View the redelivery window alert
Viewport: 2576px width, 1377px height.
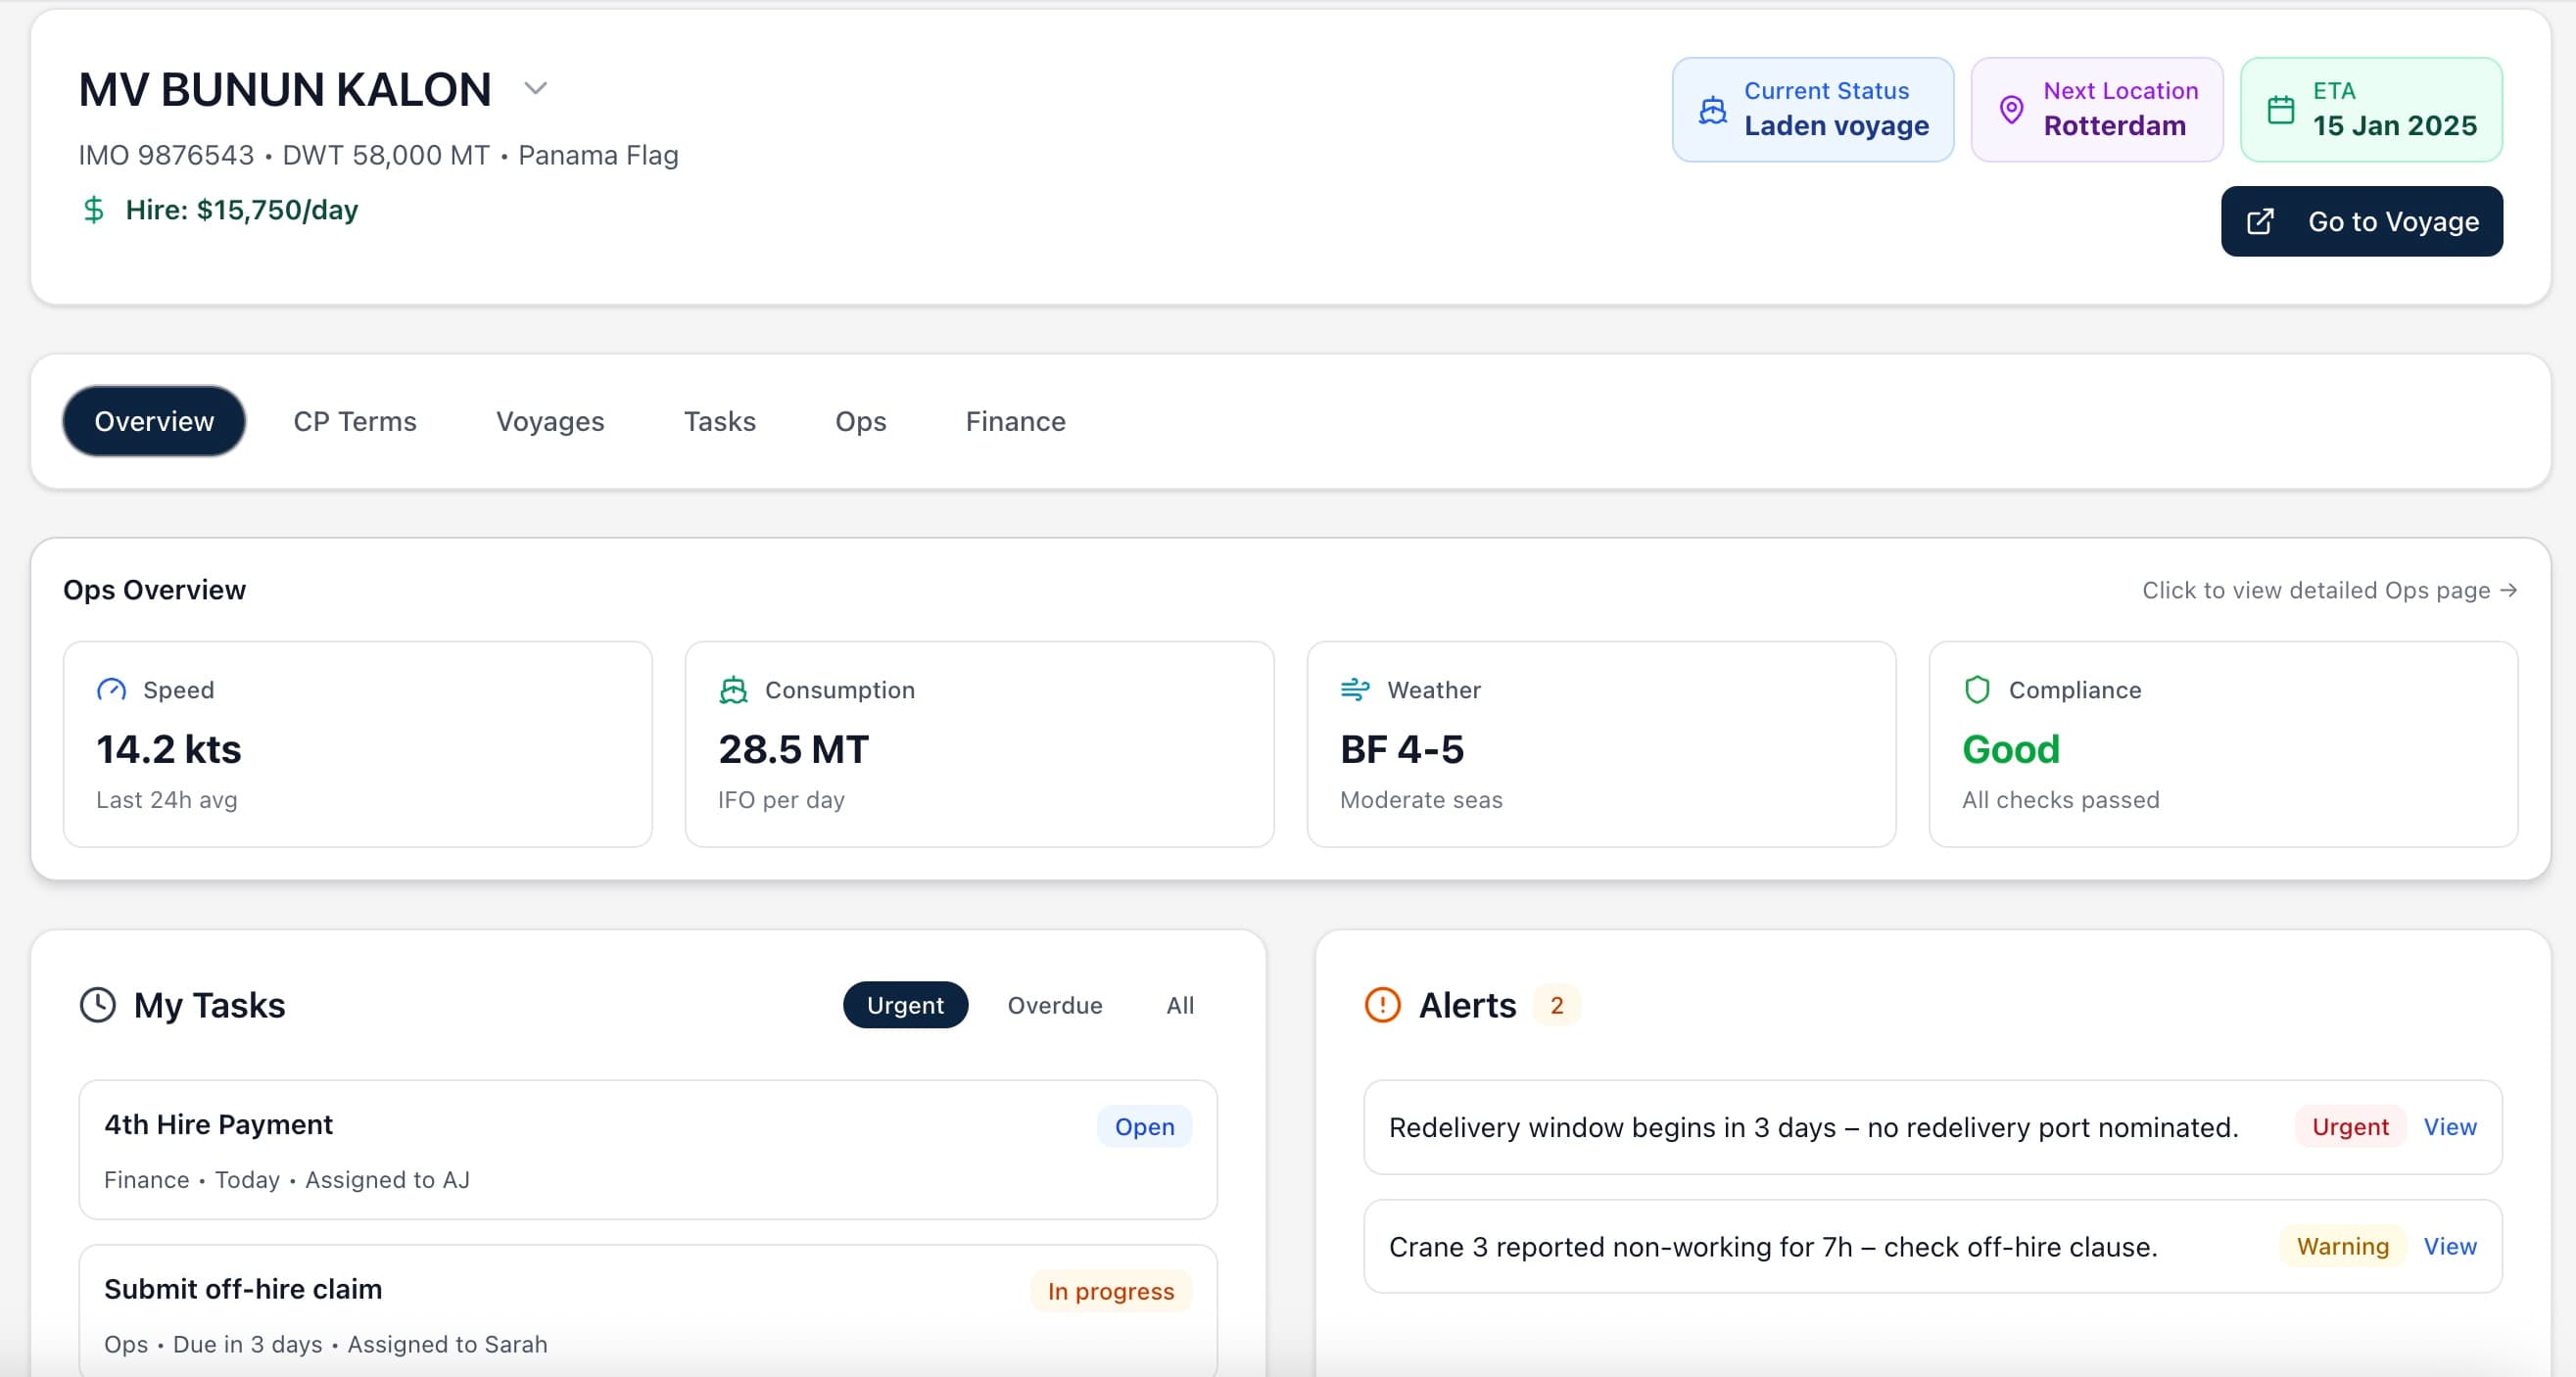click(2450, 1127)
